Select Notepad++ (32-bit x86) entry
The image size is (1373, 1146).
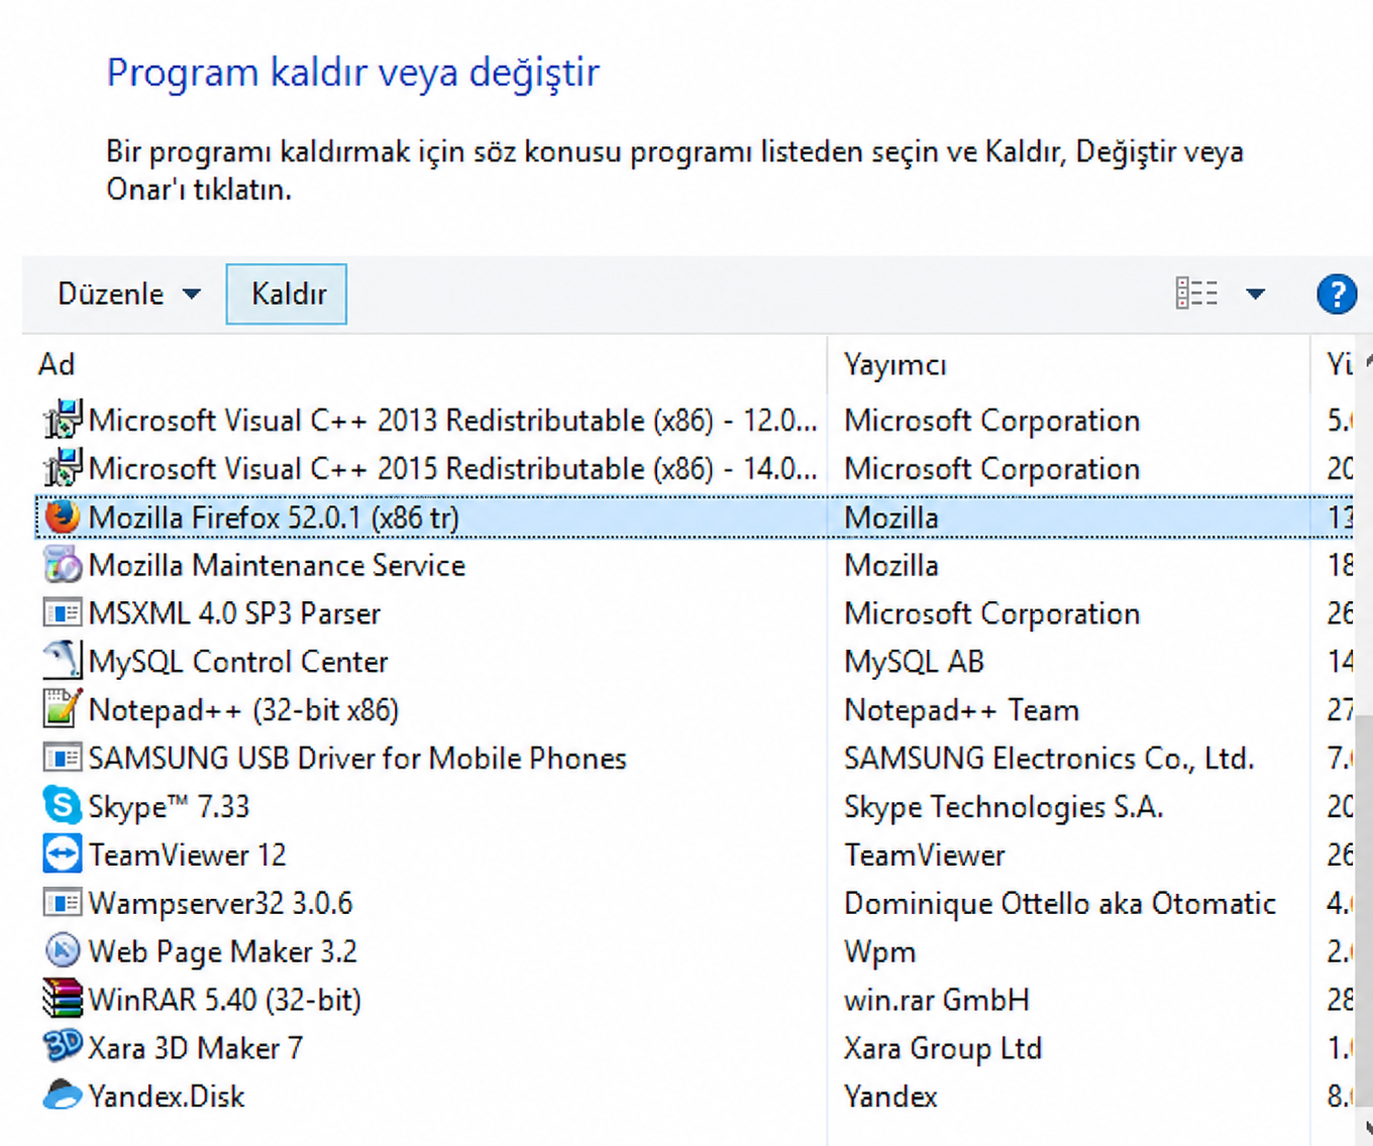coord(694,710)
